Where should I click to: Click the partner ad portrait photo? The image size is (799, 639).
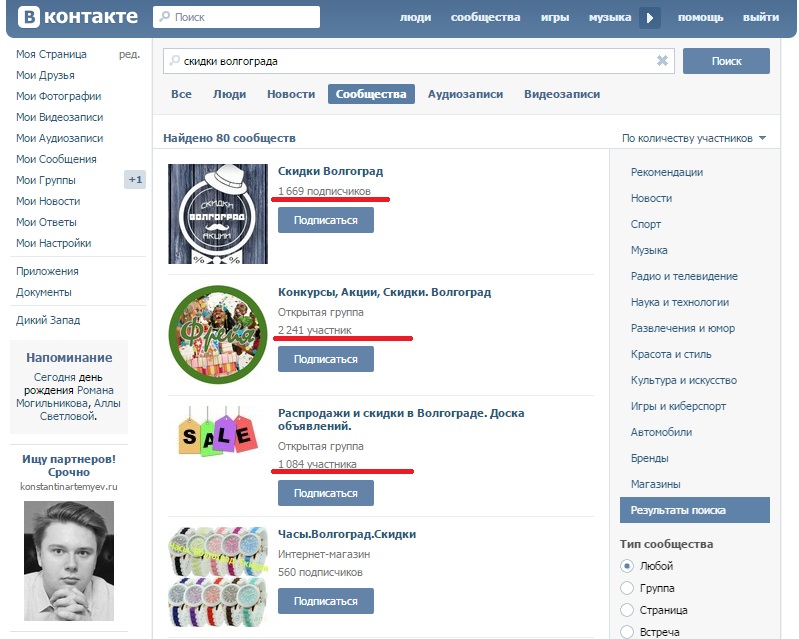69,561
